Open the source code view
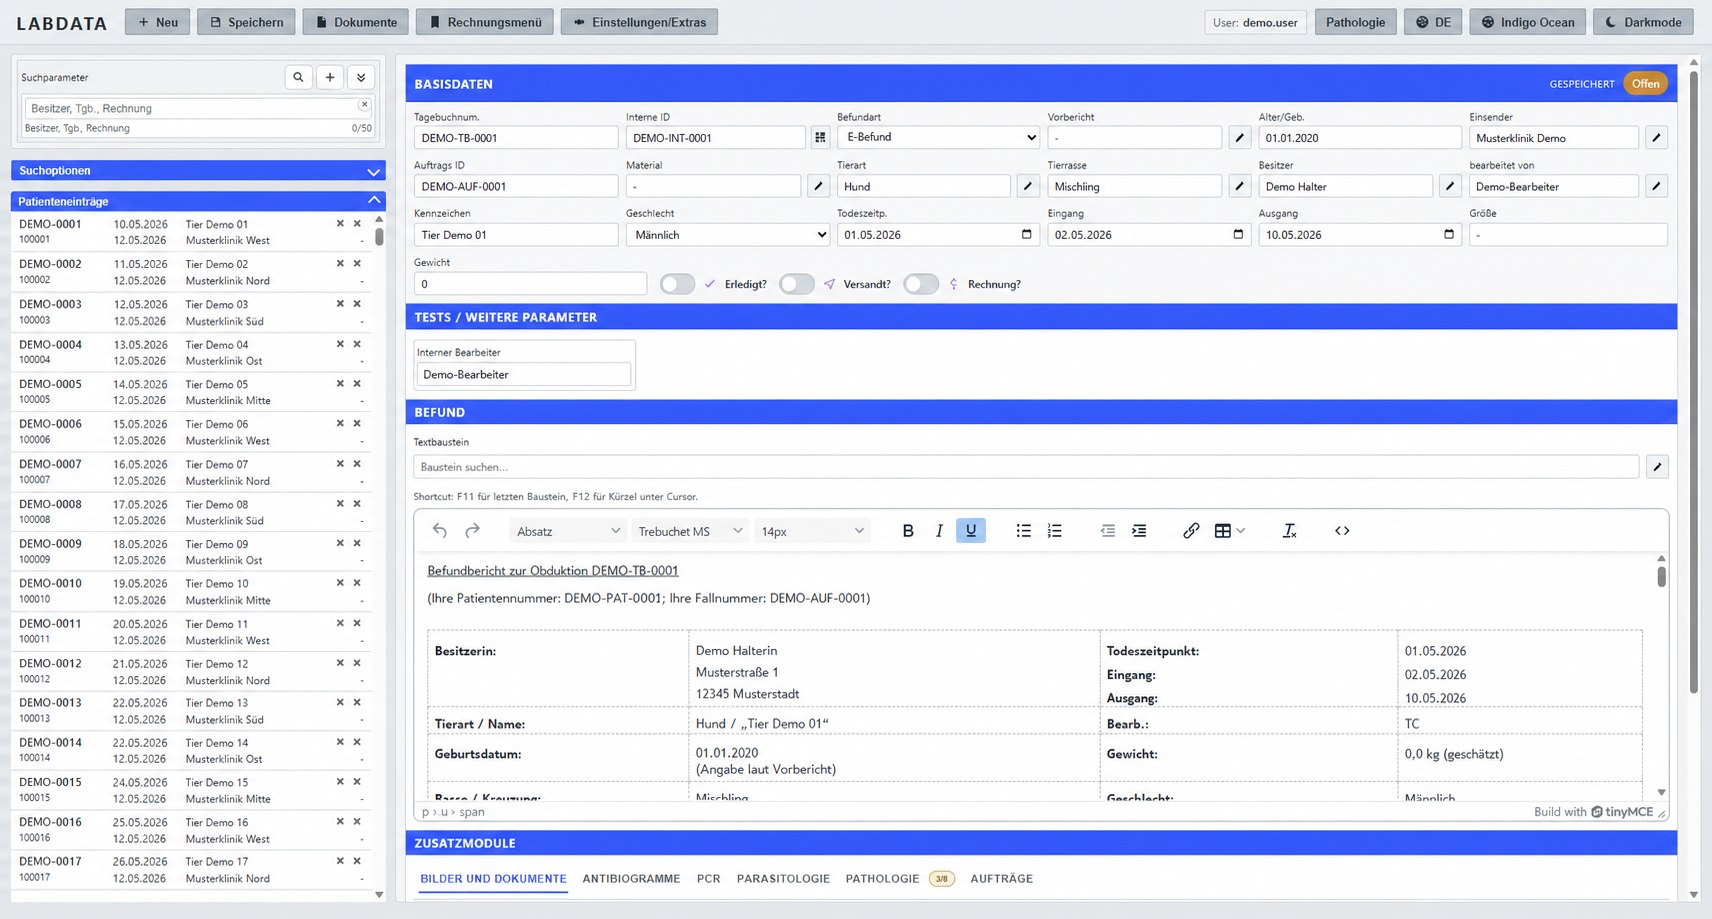This screenshot has width=1712, height=919. pos(1342,531)
